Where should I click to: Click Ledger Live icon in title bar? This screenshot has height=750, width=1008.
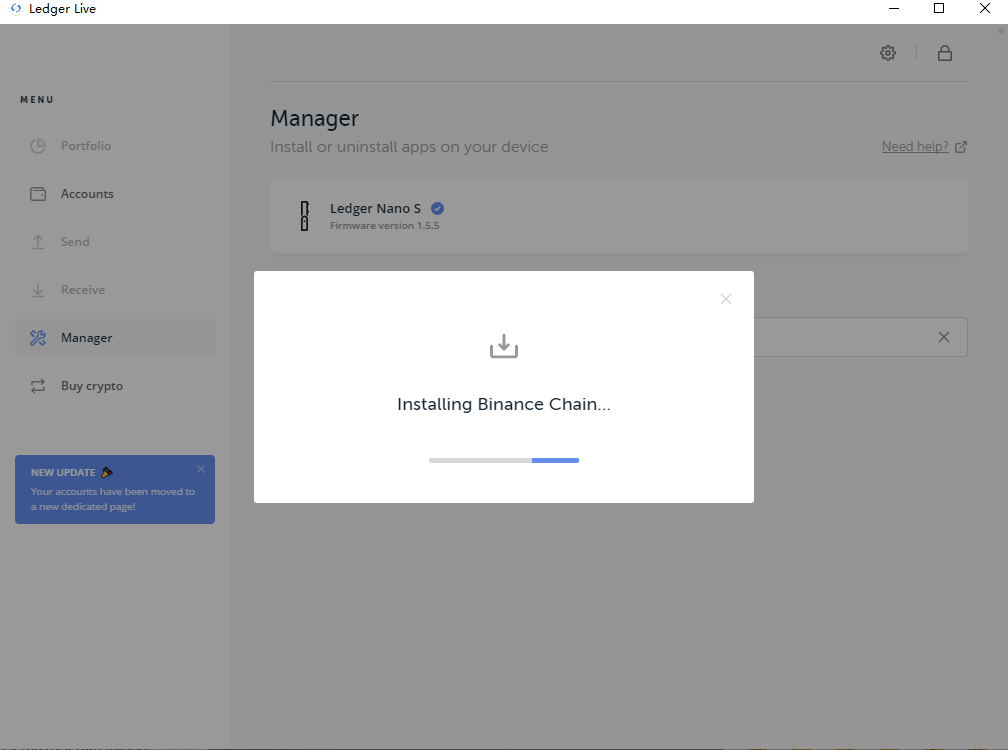coord(15,9)
